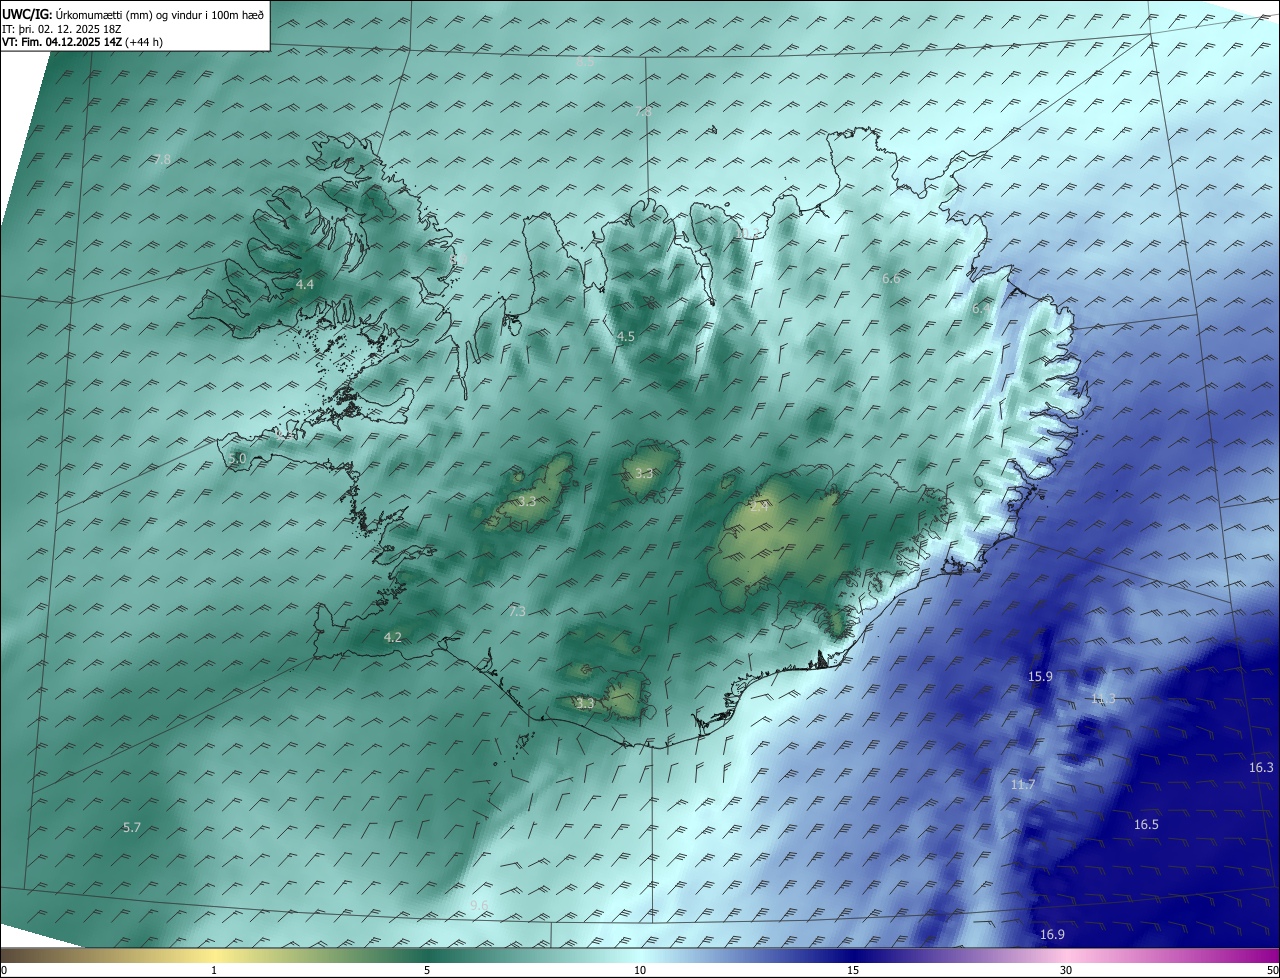Click the 3.3 value on the southernmost glacier
Screen dimensions: 1280x978
point(586,704)
